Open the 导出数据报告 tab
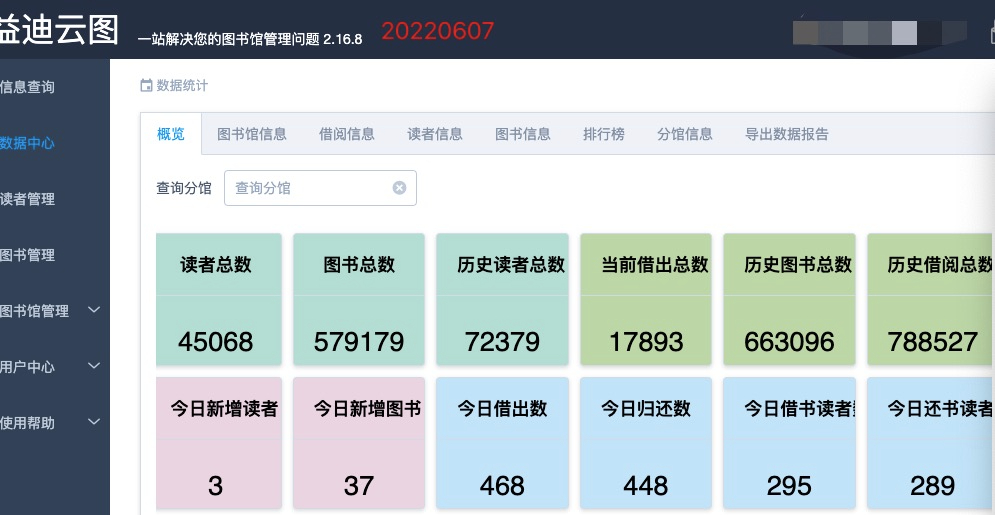Viewport: 995px width, 515px height. pos(787,134)
